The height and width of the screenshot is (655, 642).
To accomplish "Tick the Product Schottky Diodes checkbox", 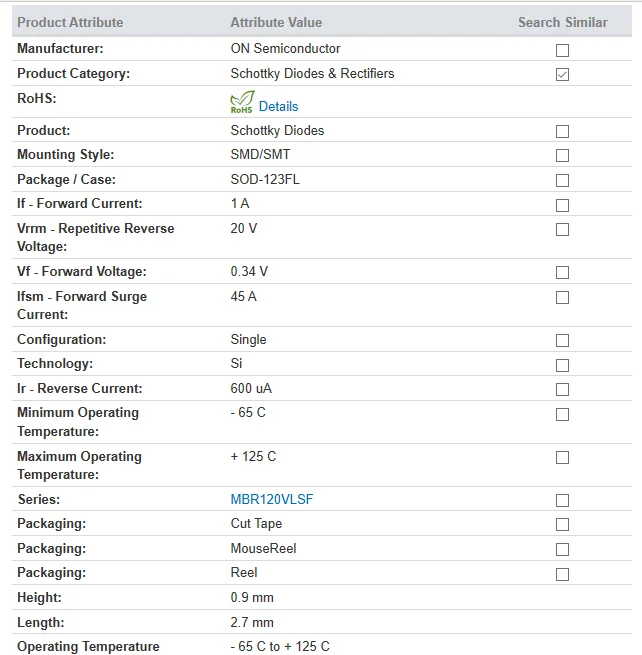I will 562,132.
